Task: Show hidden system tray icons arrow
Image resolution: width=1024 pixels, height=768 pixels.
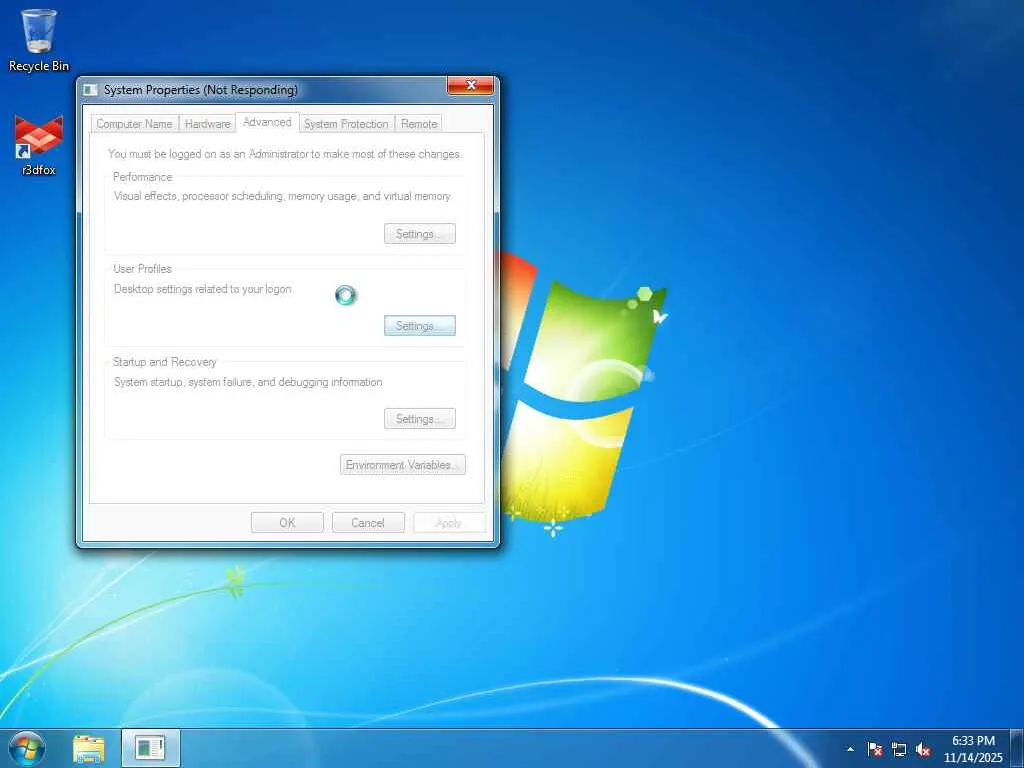Action: pyautogui.click(x=850, y=749)
